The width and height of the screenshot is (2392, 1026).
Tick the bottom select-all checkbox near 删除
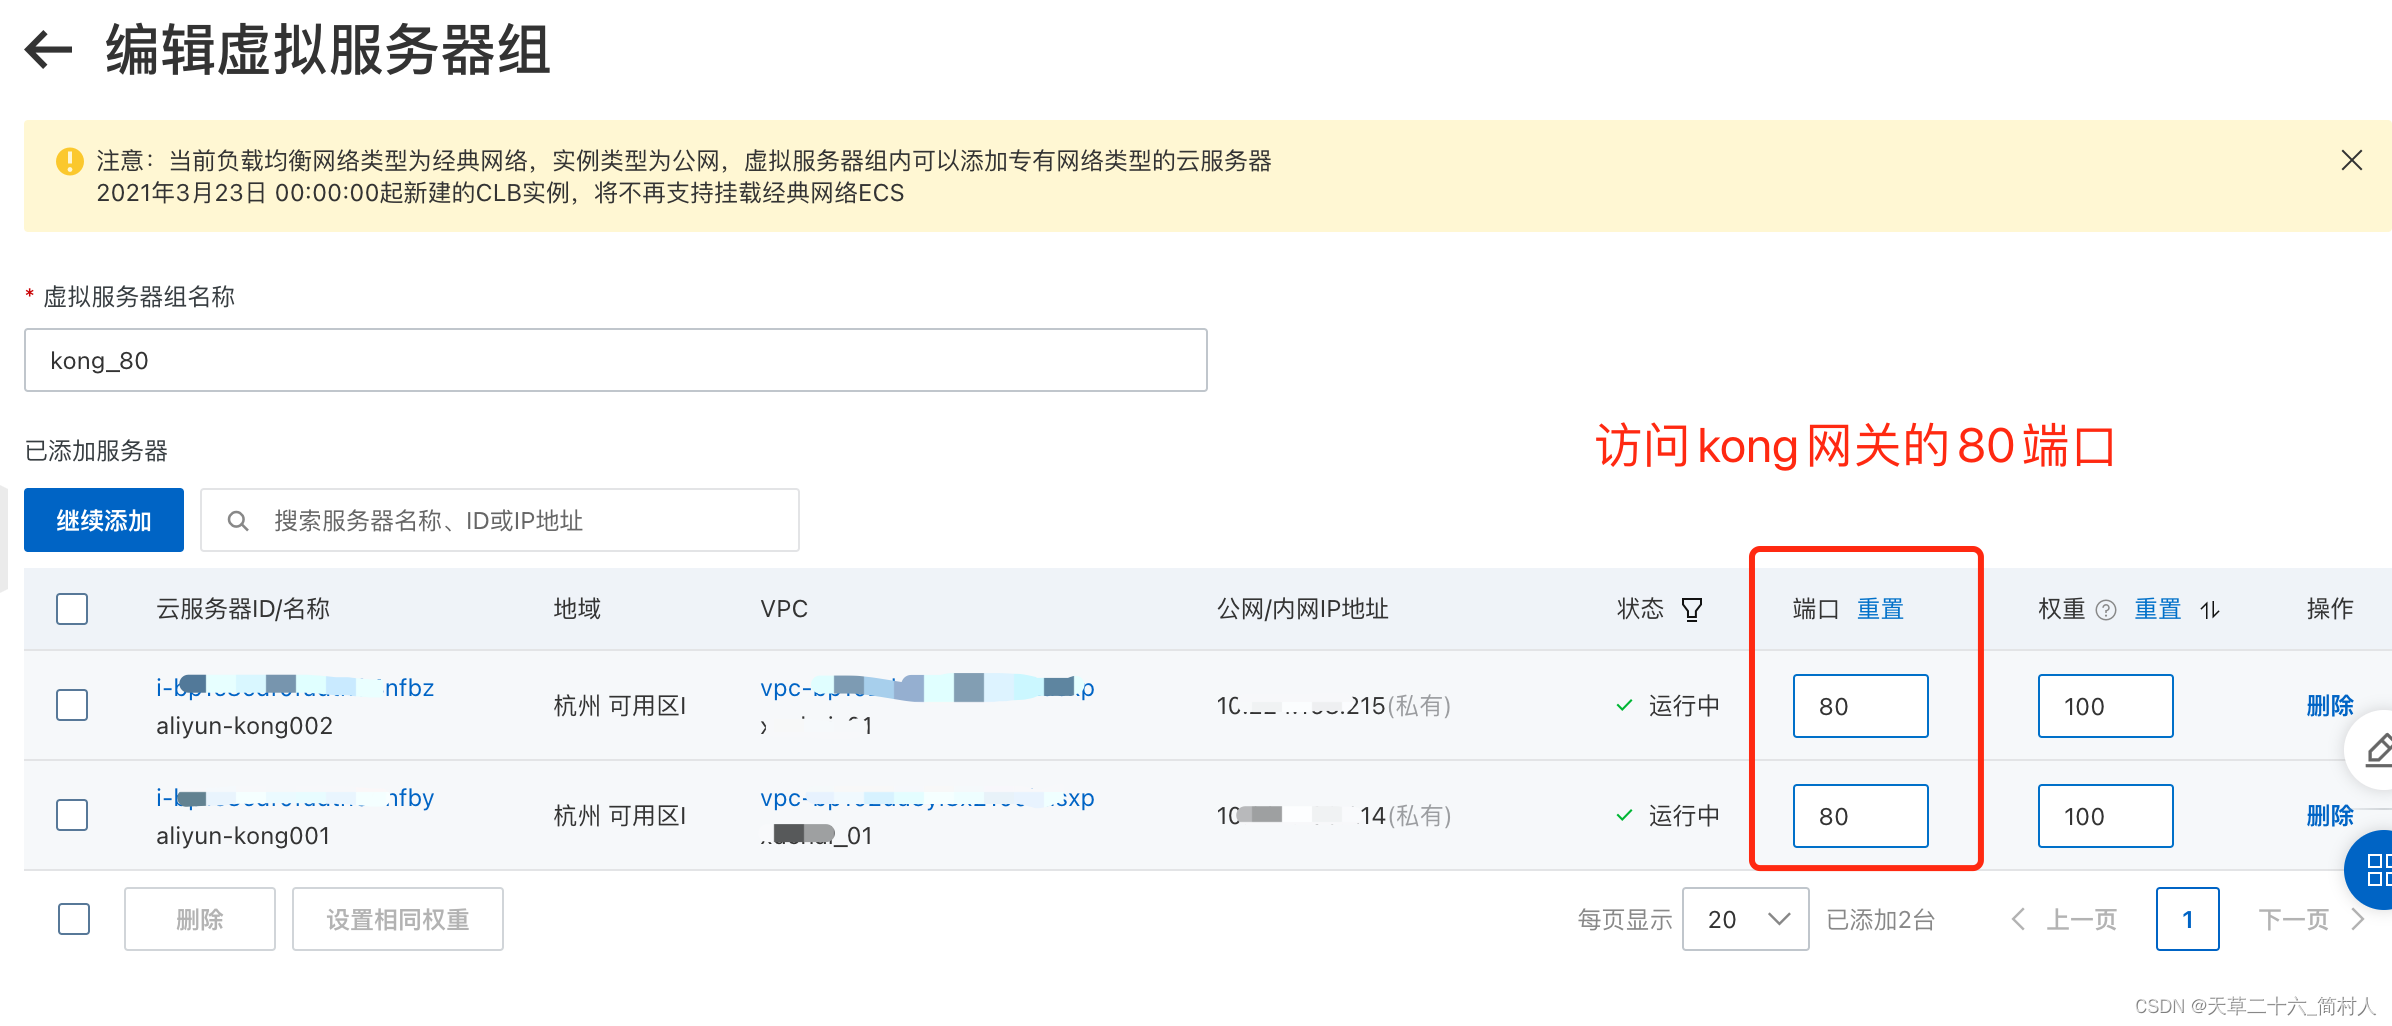point(74,919)
